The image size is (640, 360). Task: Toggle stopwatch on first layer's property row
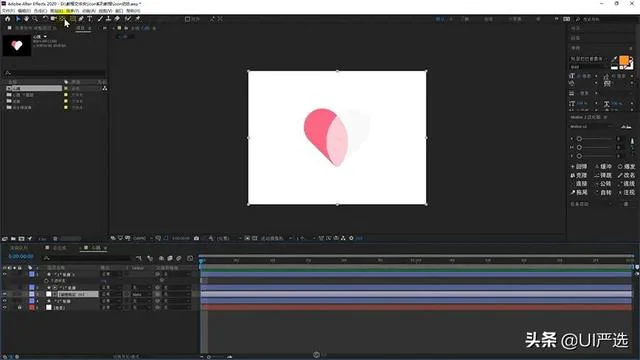(x=46, y=281)
